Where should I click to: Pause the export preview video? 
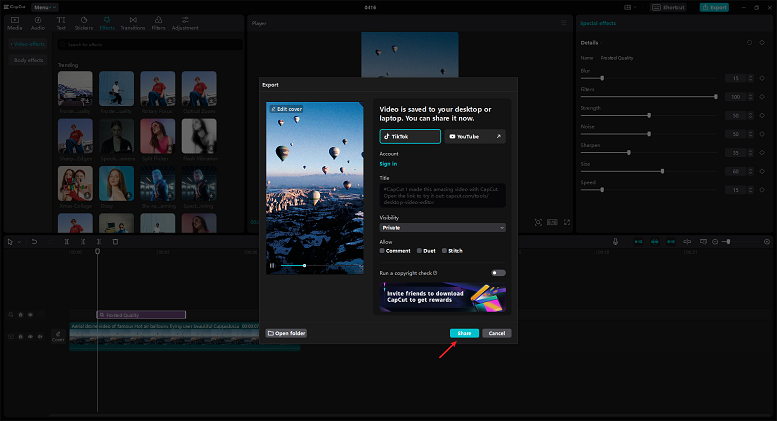pos(272,266)
